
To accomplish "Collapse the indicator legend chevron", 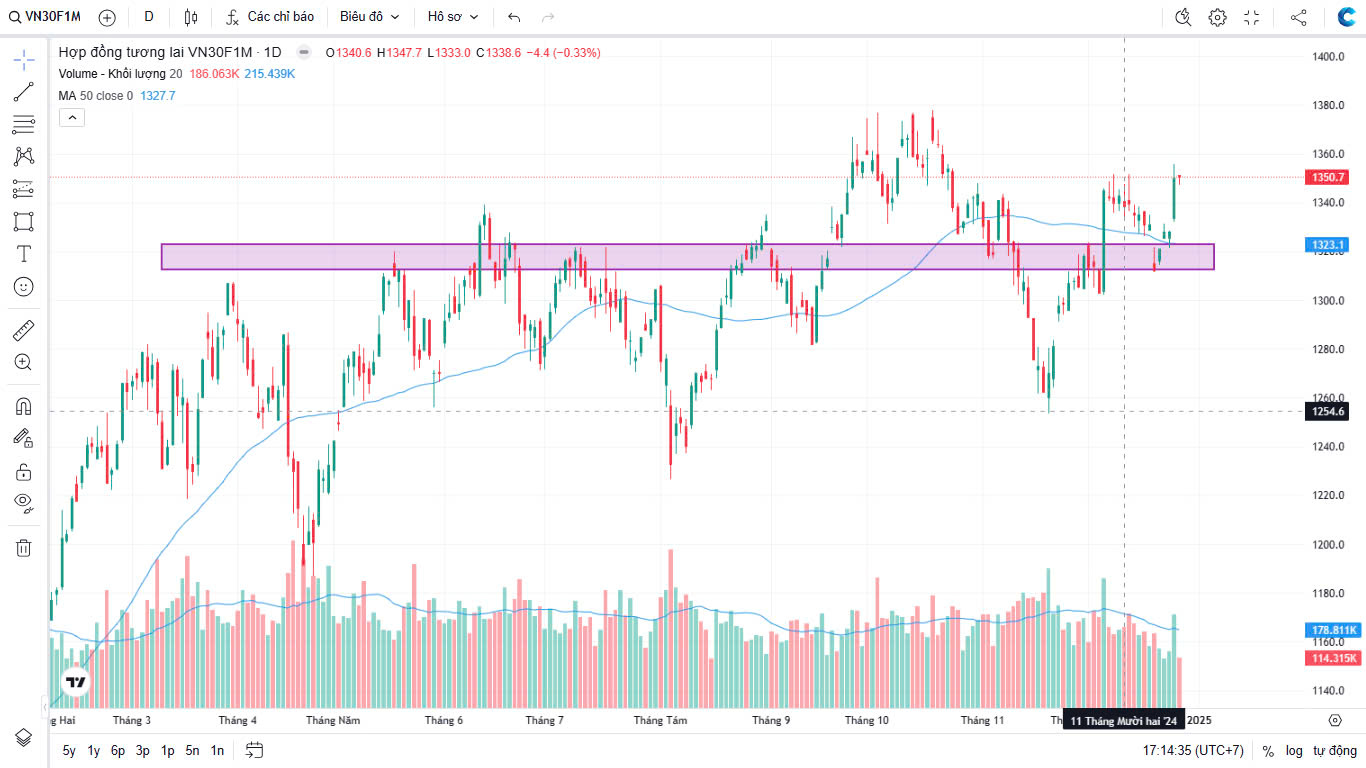I will 72,118.
